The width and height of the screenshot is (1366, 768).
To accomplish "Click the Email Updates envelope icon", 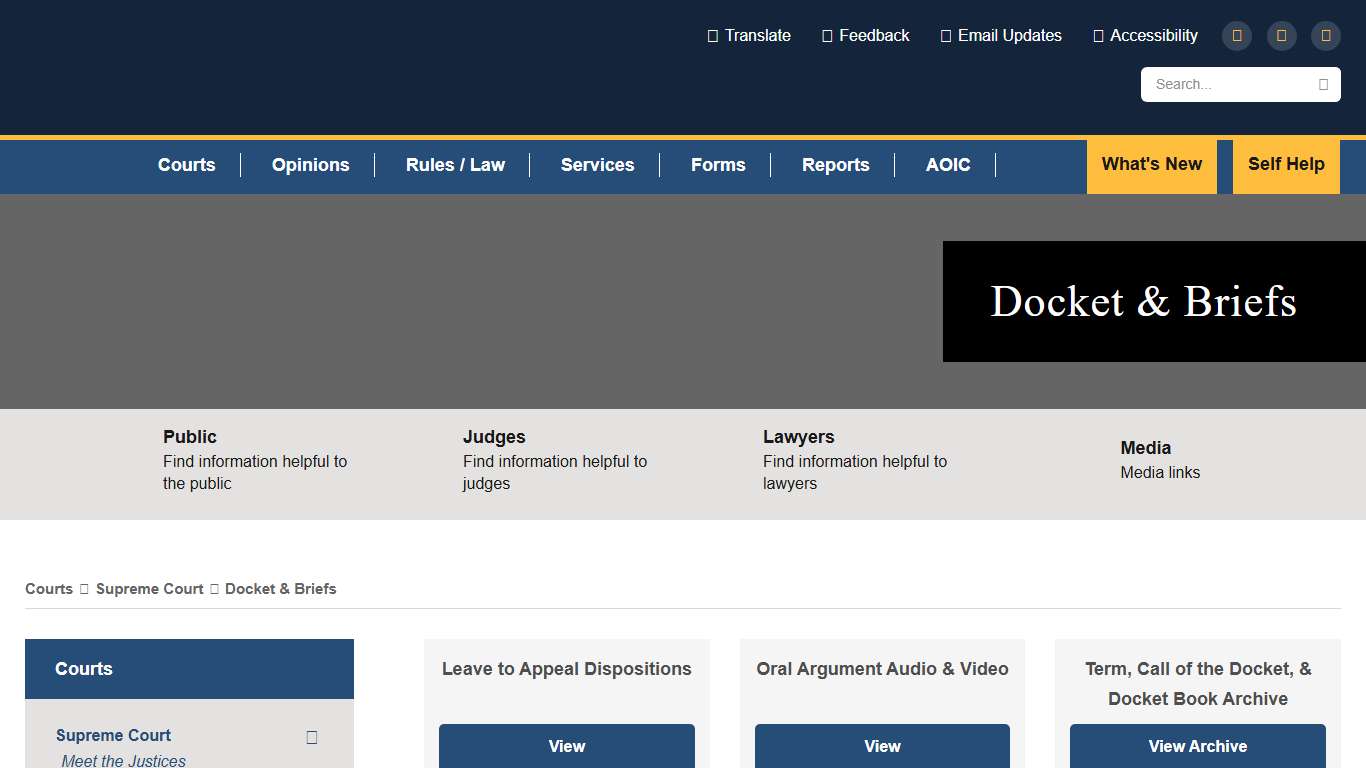I will (x=946, y=35).
